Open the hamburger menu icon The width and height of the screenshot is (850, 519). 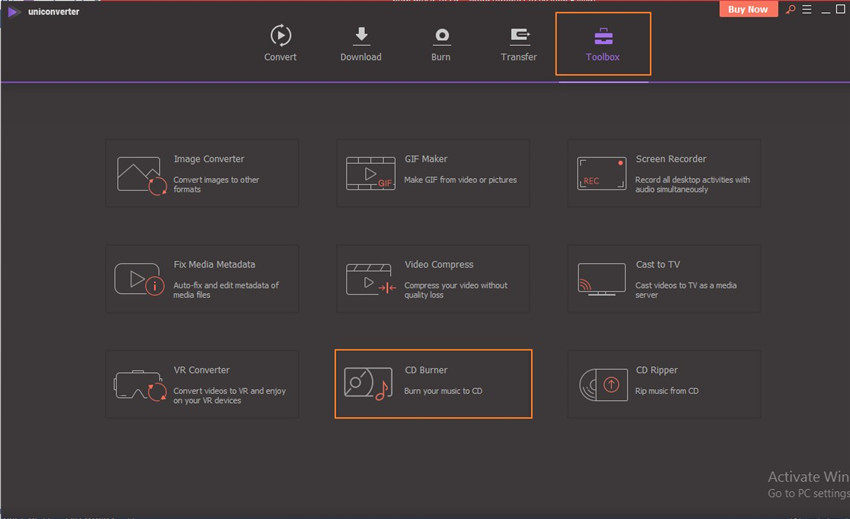click(x=807, y=9)
